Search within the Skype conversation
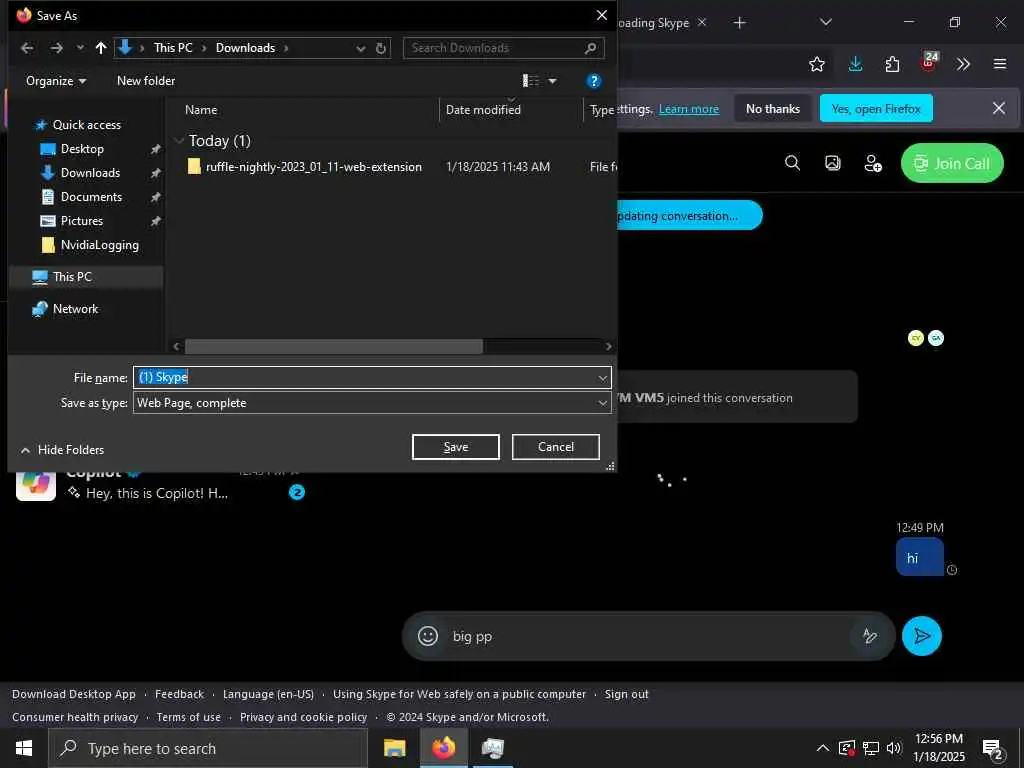 tap(792, 163)
